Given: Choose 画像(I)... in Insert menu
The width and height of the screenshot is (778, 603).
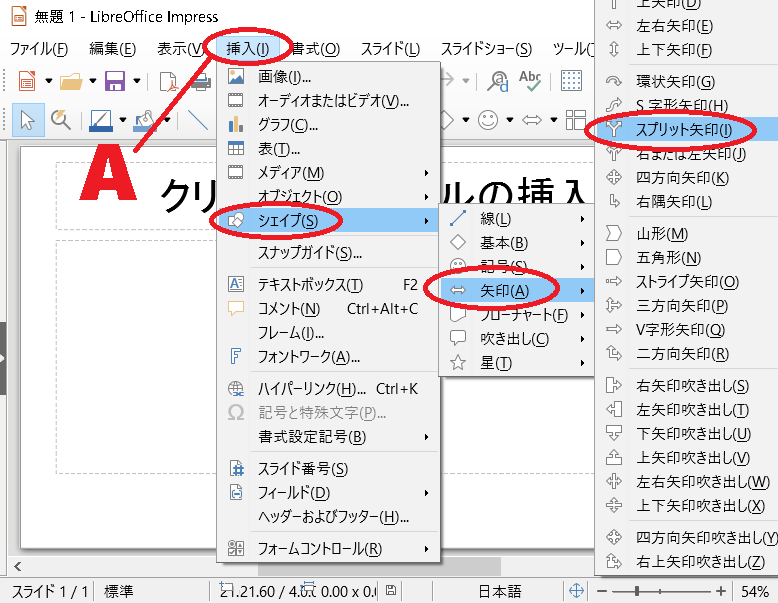Looking at the screenshot, I should 328,76.
